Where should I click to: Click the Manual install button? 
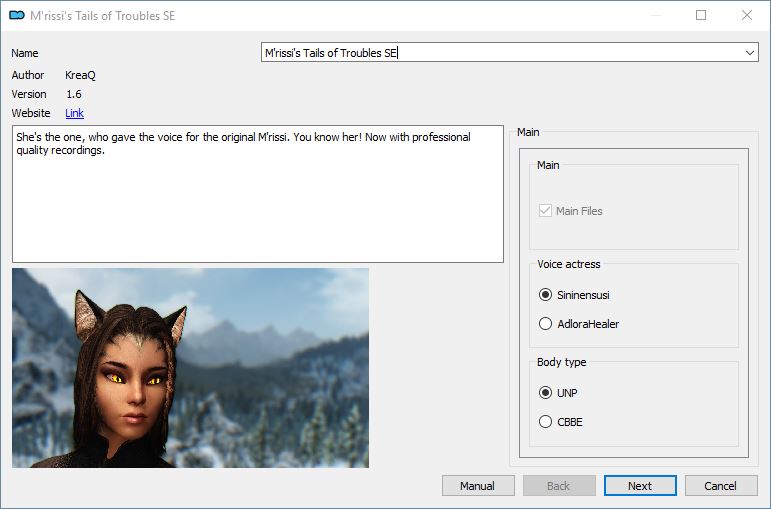coord(478,486)
